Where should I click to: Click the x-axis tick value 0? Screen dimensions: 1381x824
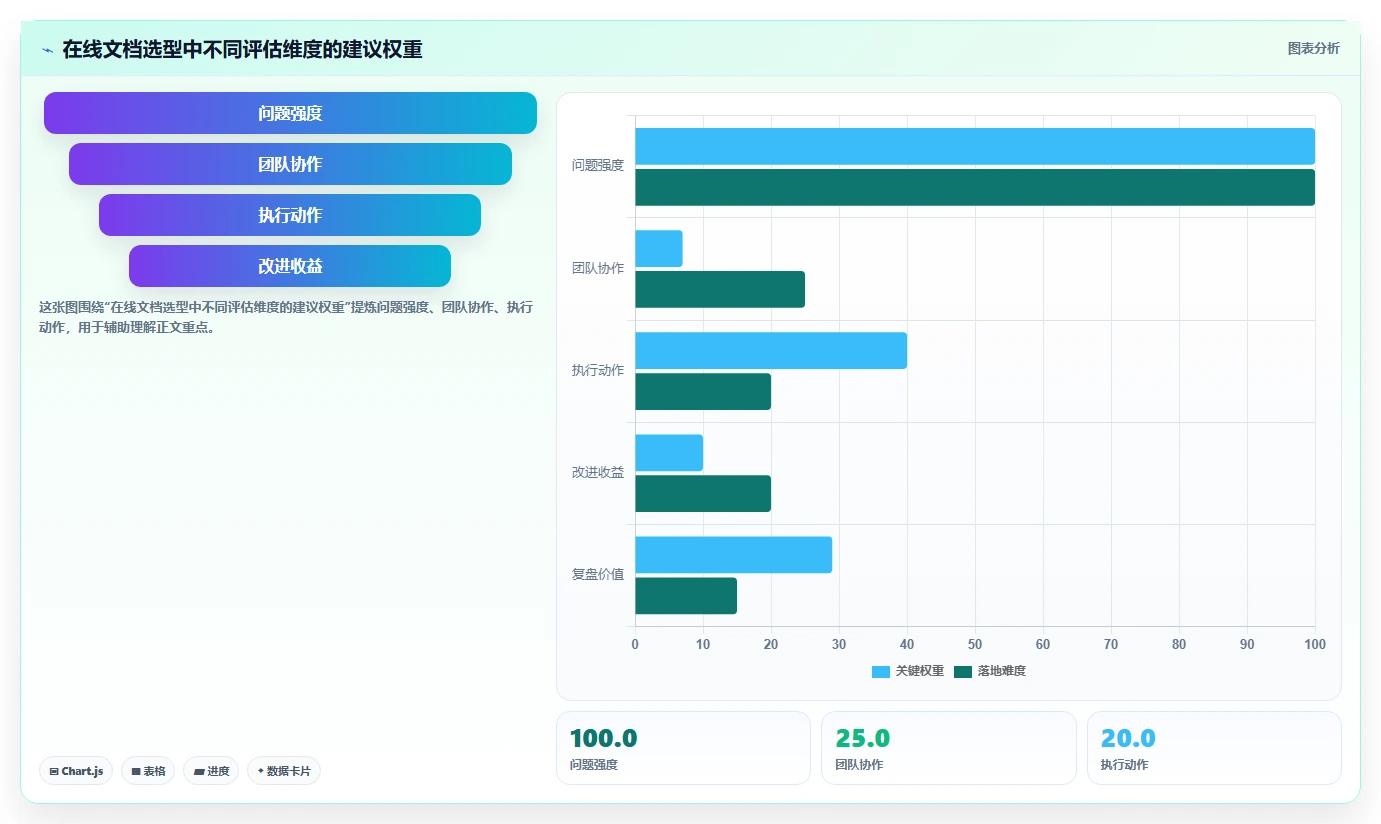(x=635, y=644)
